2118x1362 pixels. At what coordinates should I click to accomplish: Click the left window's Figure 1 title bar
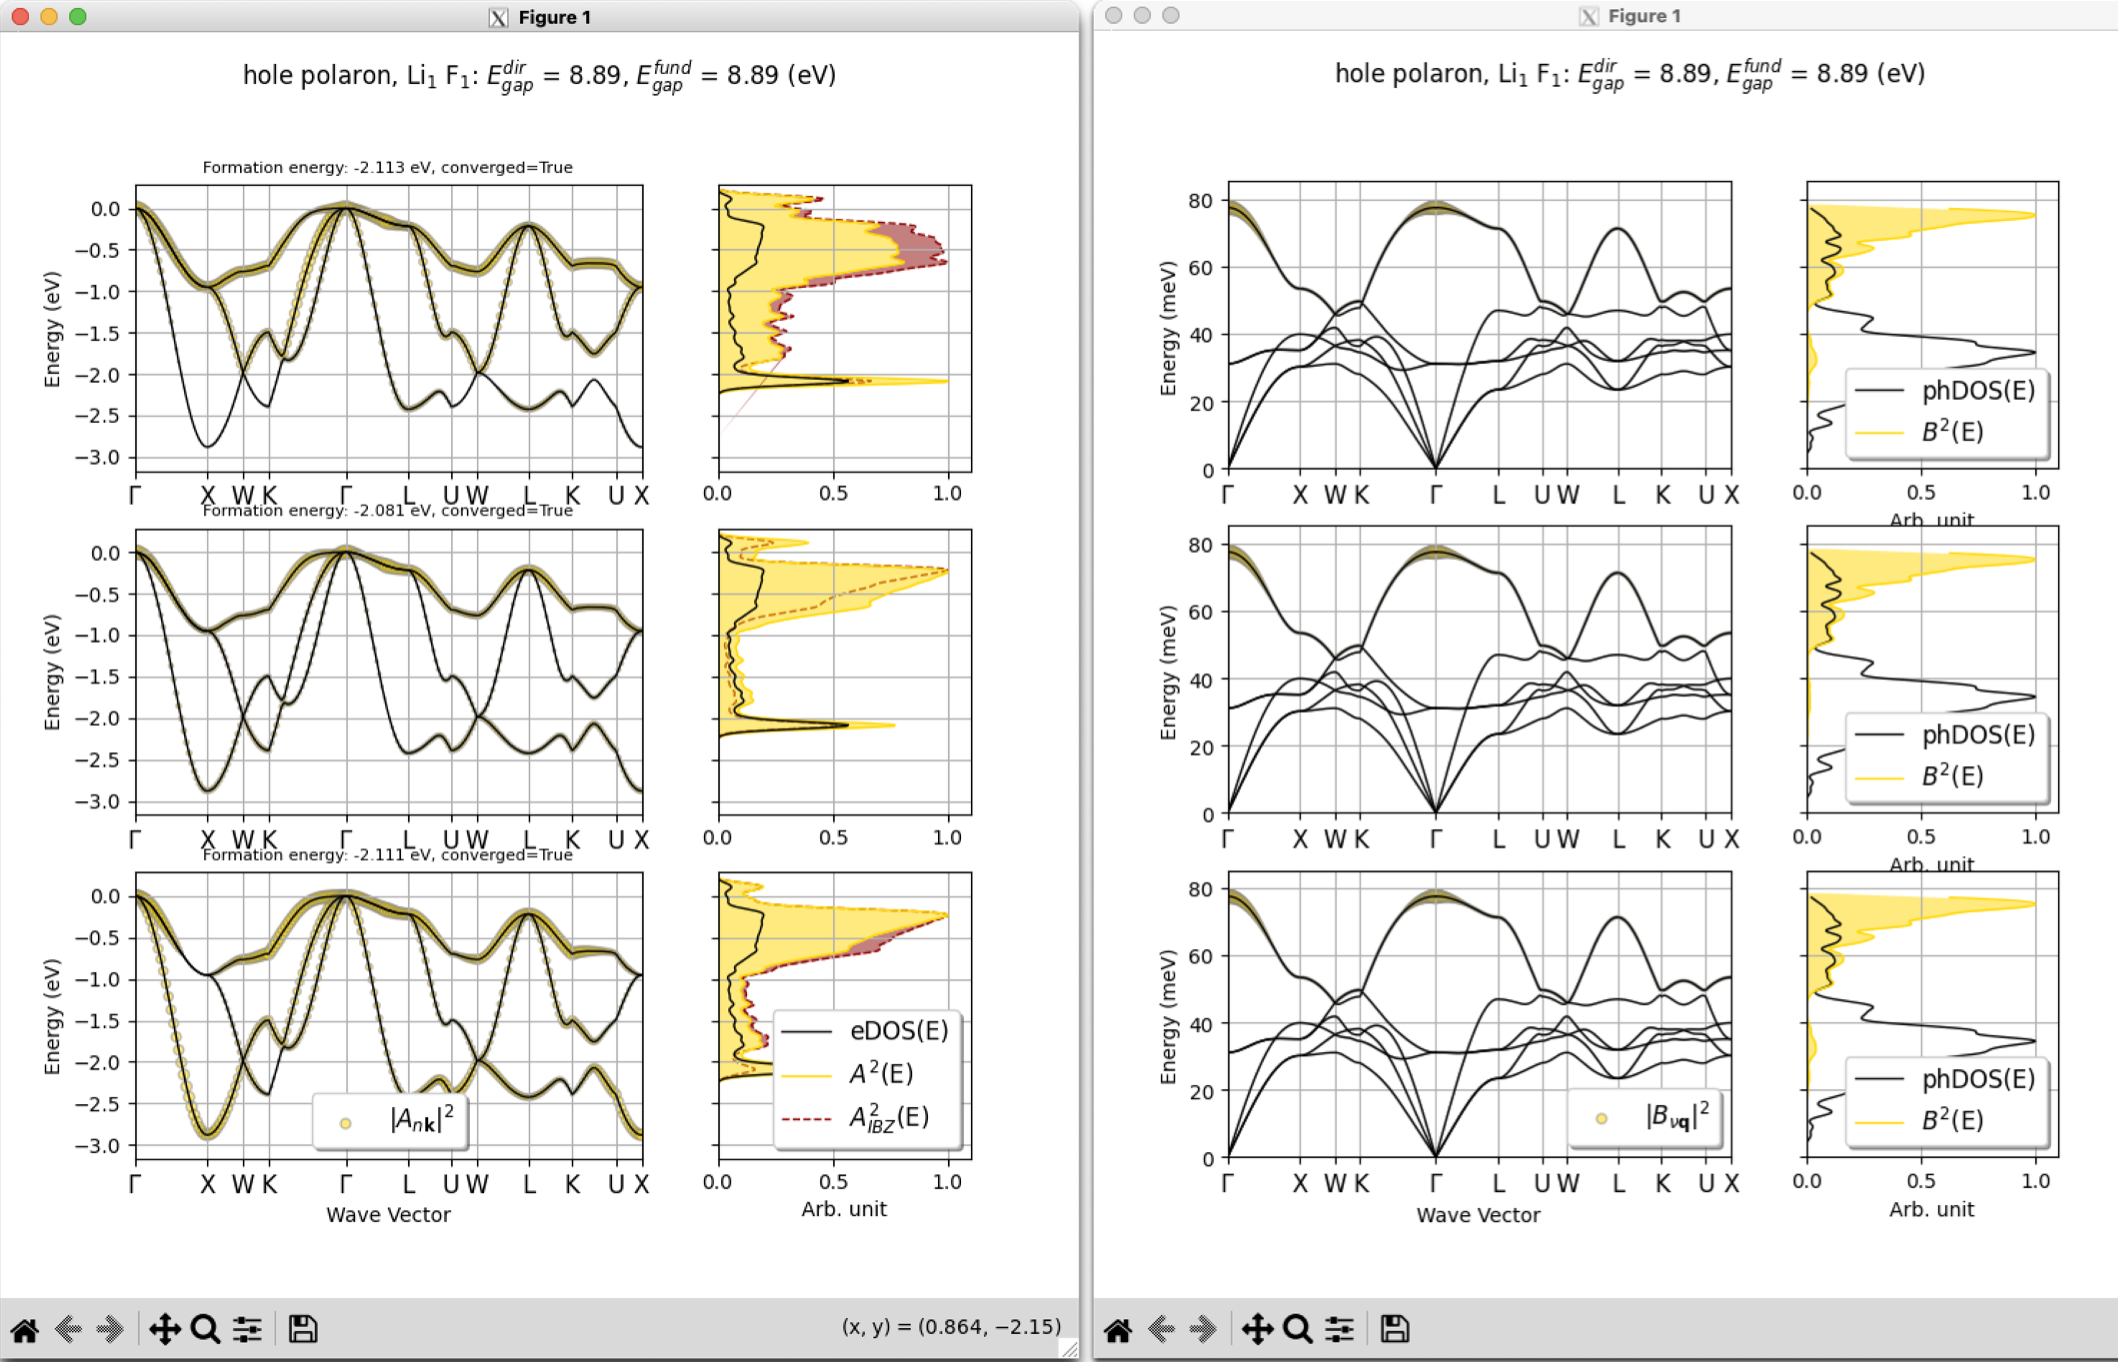coord(553,17)
